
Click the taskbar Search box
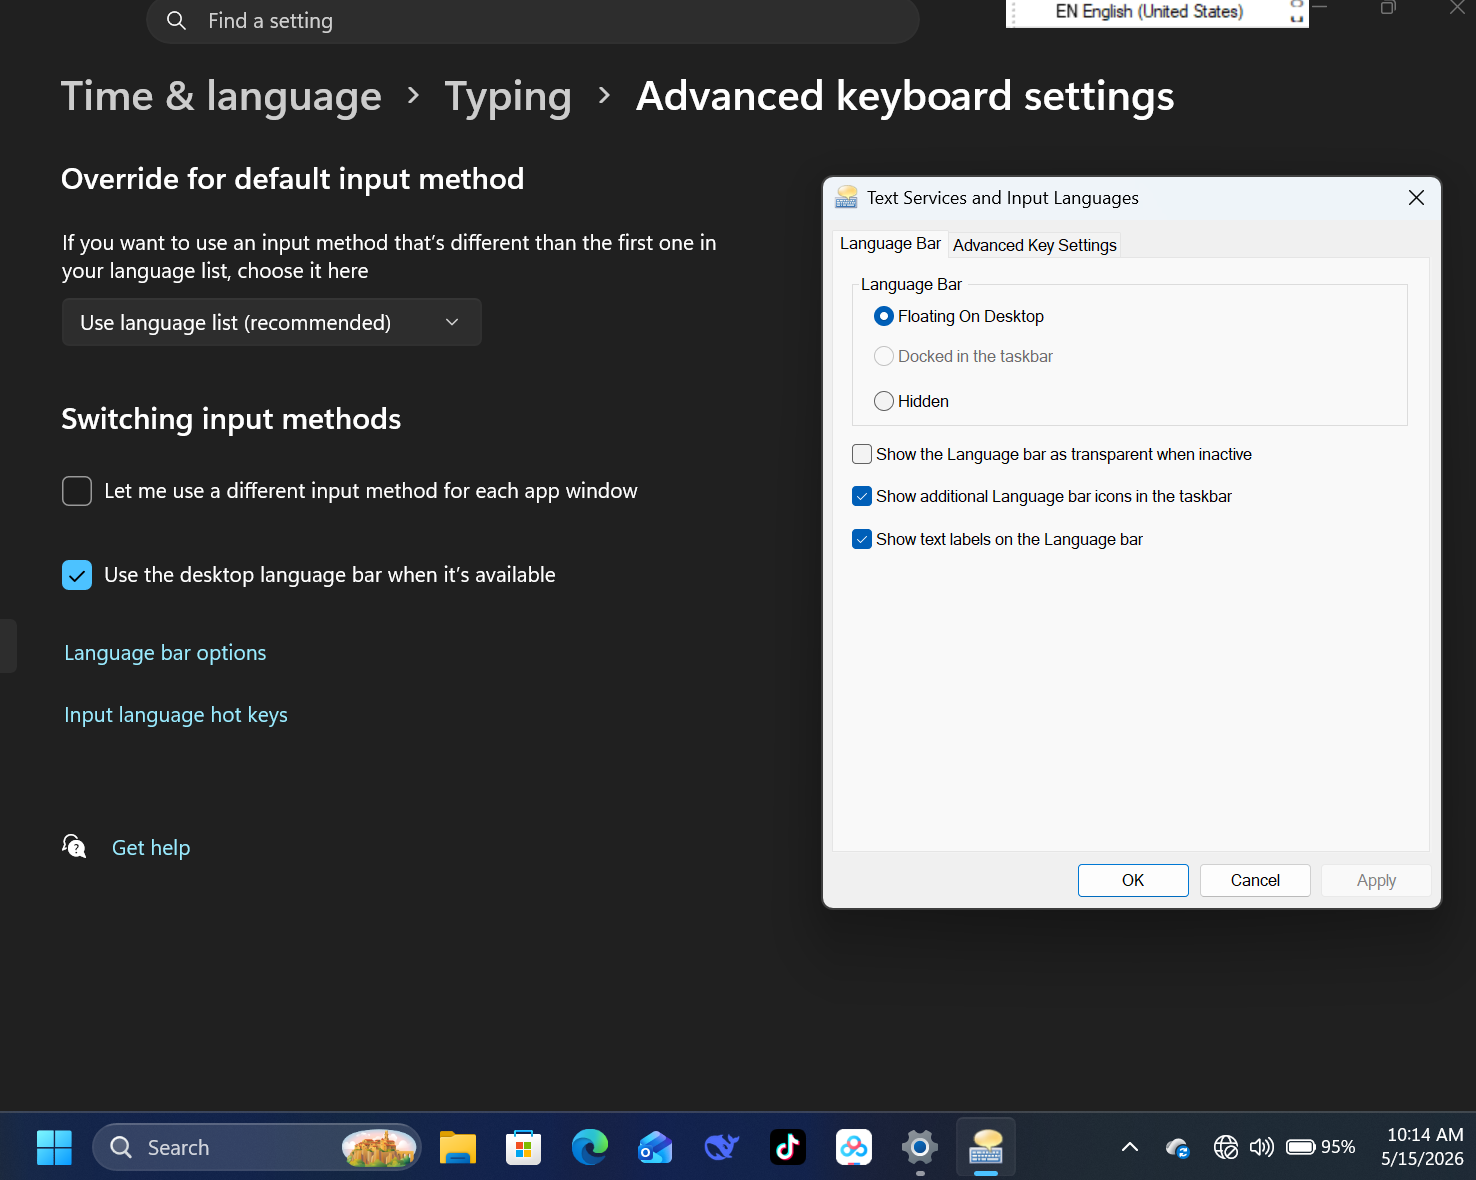(x=257, y=1147)
